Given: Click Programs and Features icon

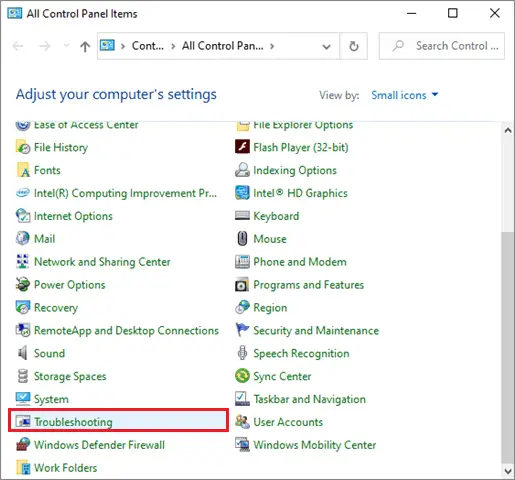Looking at the screenshot, I should [242, 285].
